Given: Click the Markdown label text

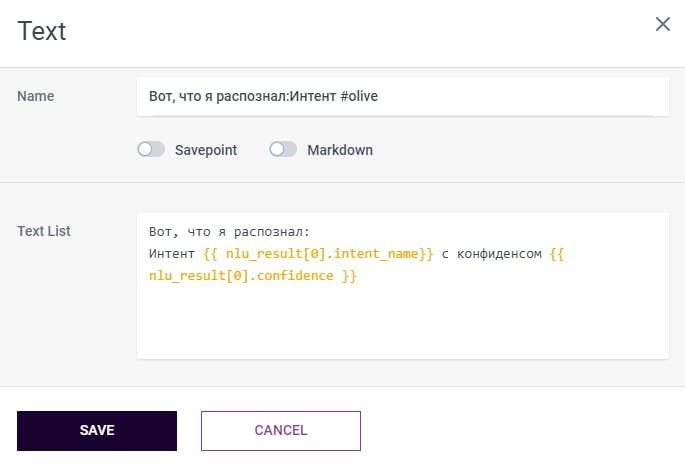Looking at the screenshot, I should (x=340, y=150).
